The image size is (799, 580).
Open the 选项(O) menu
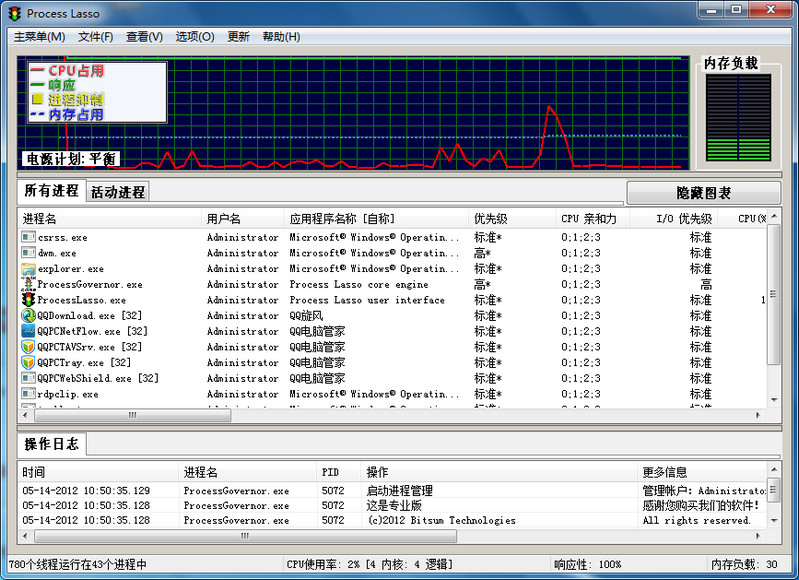pos(195,37)
